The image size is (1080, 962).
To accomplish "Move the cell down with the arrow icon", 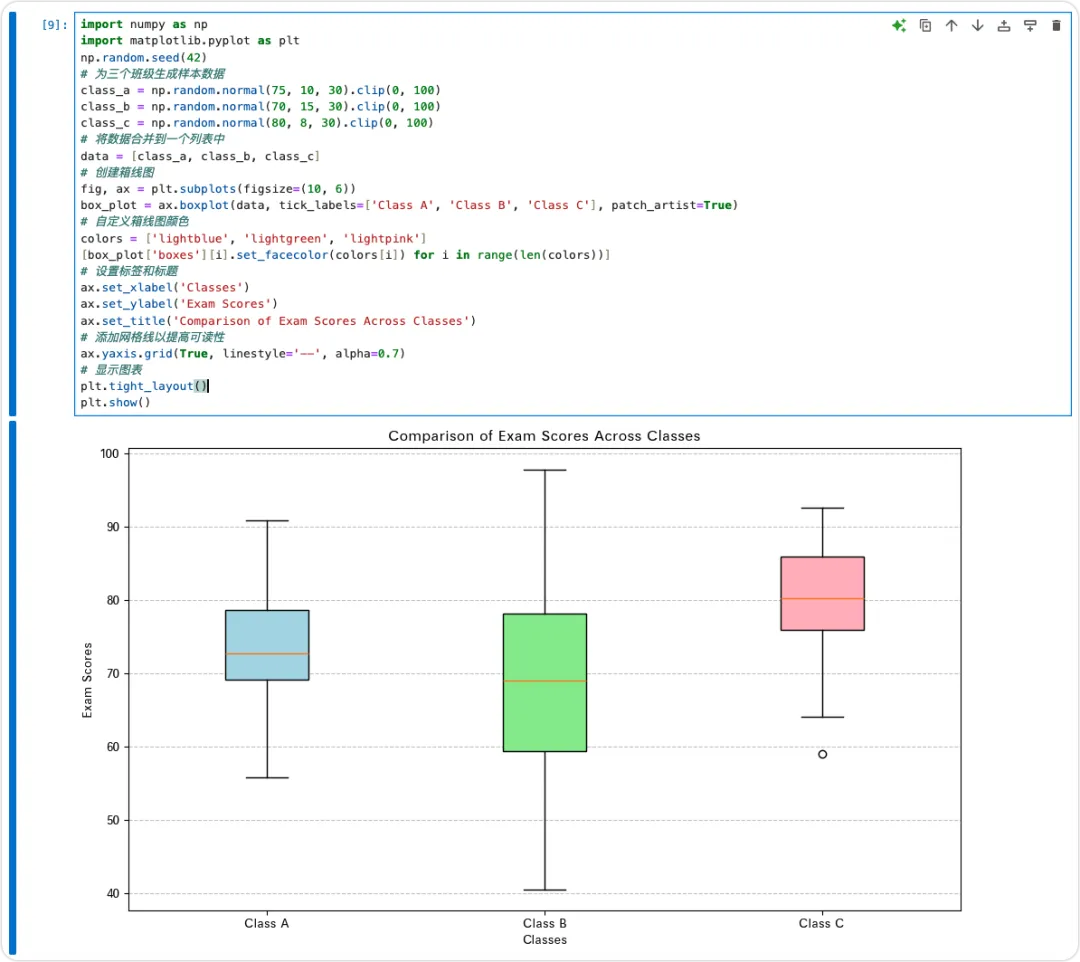I will [x=977, y=25].
